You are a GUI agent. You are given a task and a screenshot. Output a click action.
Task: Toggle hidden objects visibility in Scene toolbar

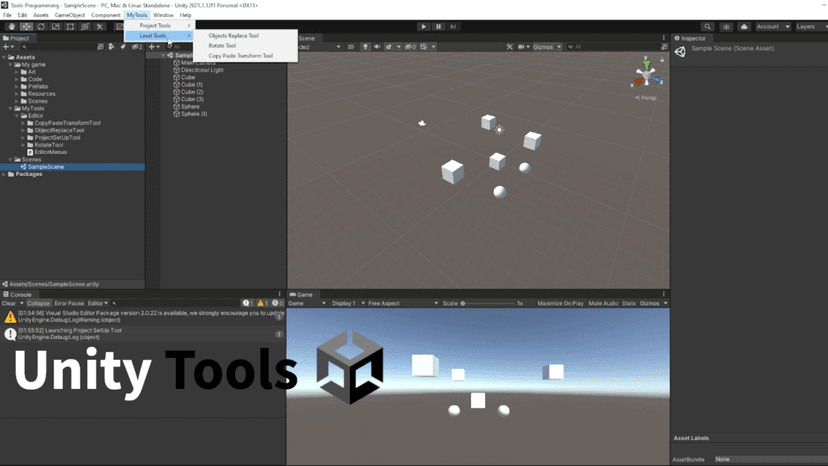(x=410, y=46)
